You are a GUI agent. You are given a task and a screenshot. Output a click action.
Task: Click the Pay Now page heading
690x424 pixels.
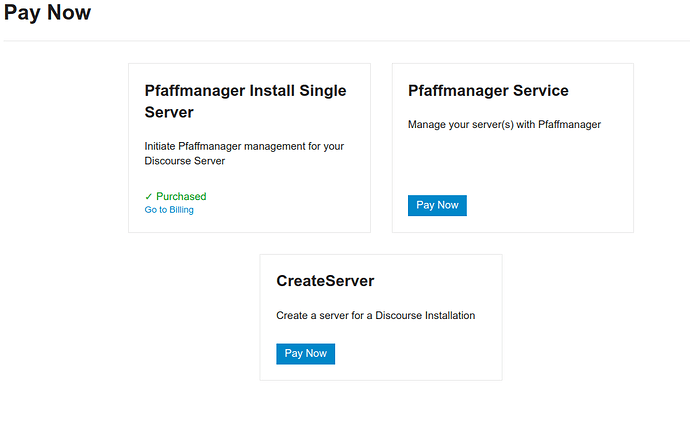click(x=47, y=13)
